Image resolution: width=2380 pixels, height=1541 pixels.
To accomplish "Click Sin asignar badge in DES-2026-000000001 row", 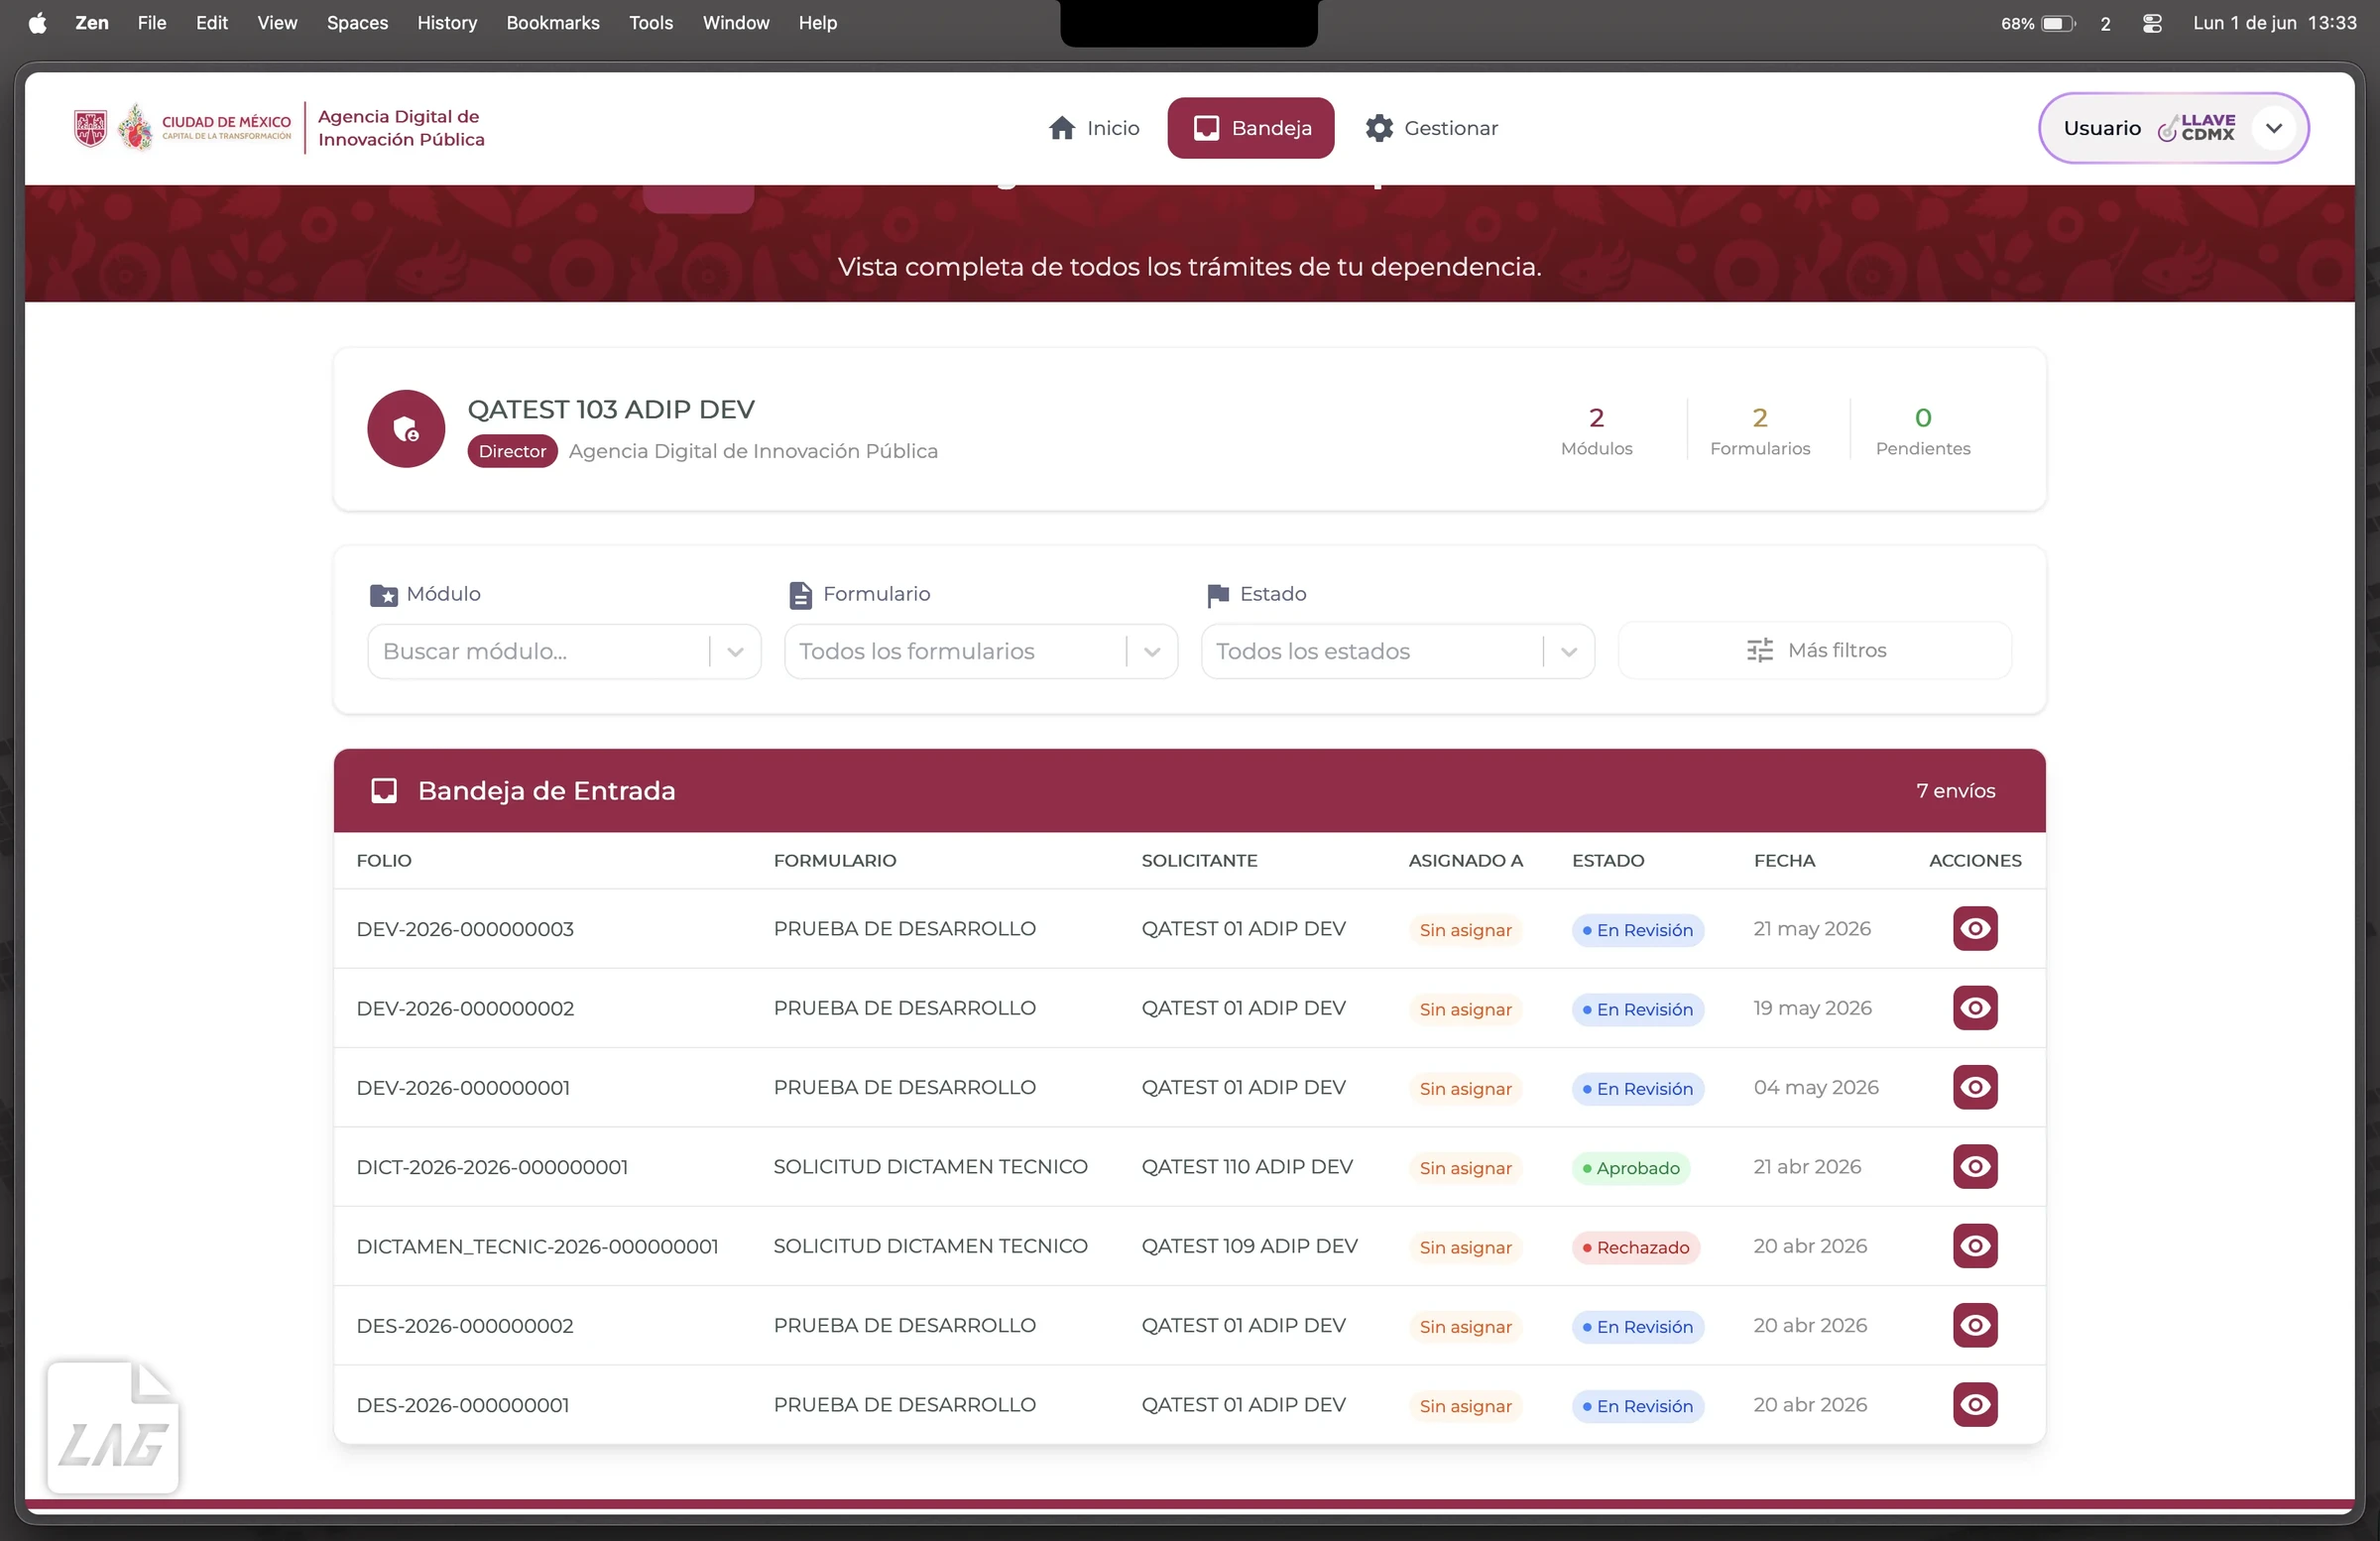I will tap(1465, 1406).
